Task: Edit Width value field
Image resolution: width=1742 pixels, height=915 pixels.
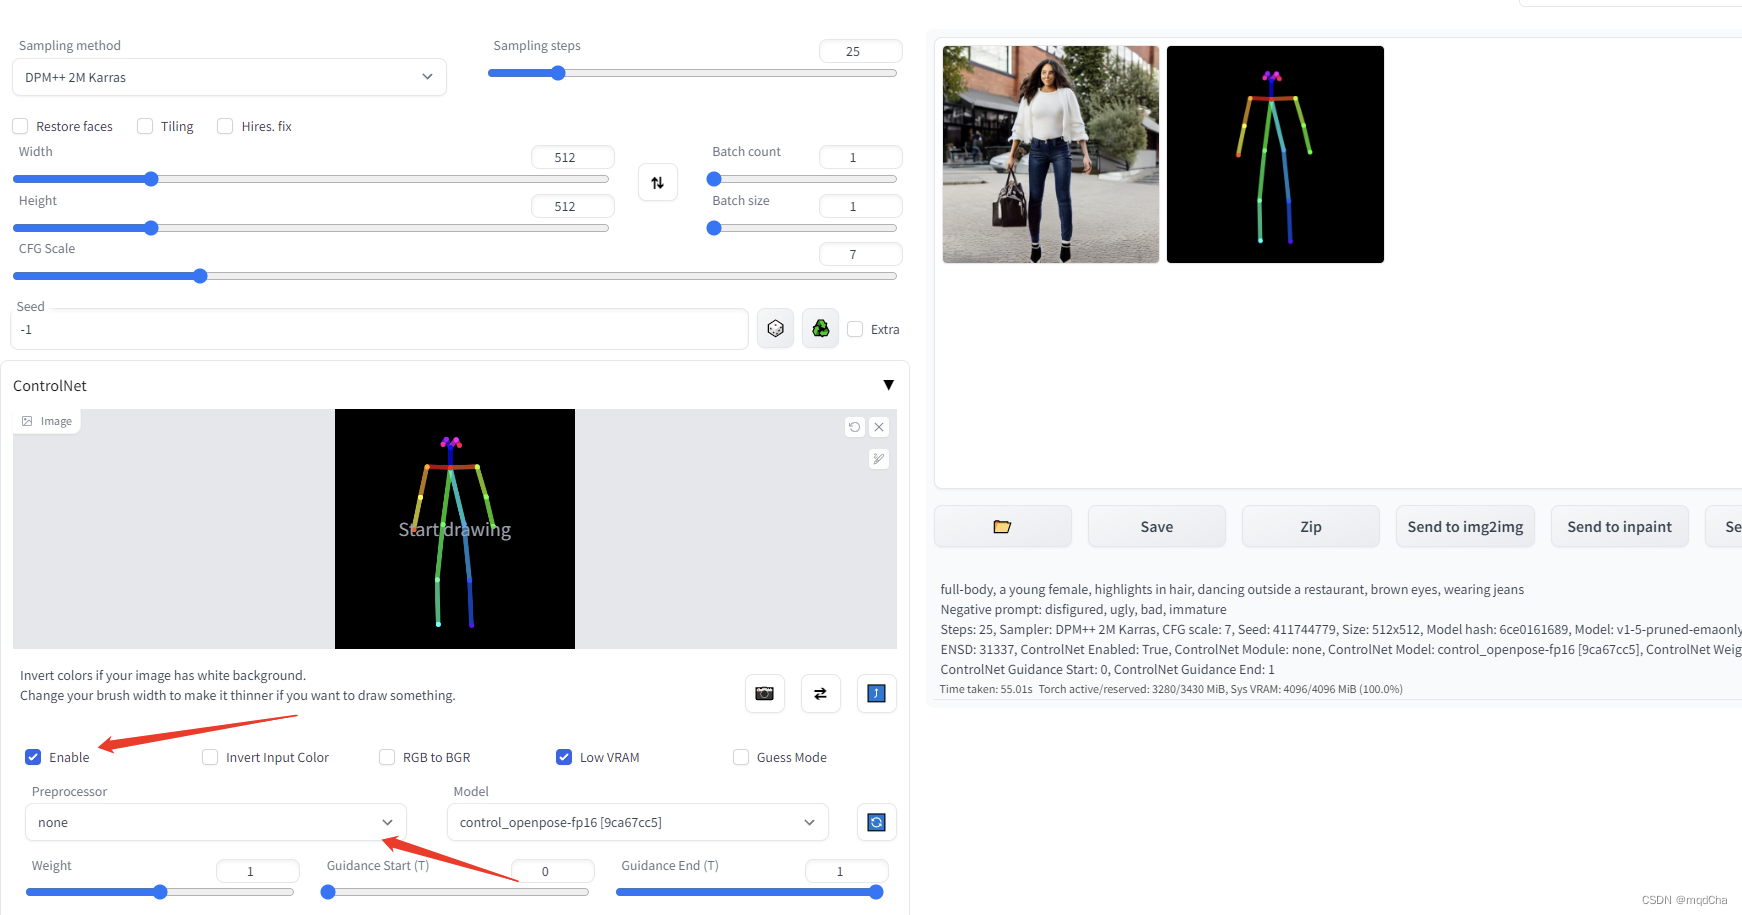Action: click(x=572, y=157)
